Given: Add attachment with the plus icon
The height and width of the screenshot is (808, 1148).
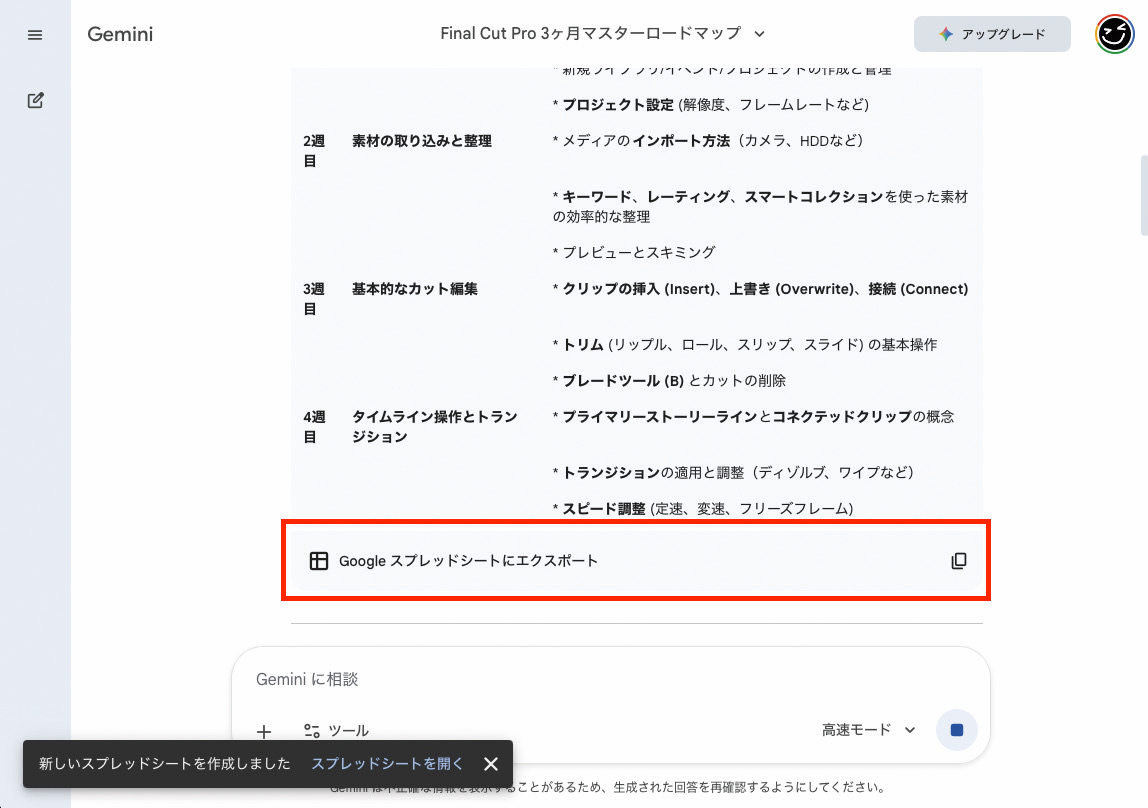Looking at the screenshot, I should pos(264,730).
